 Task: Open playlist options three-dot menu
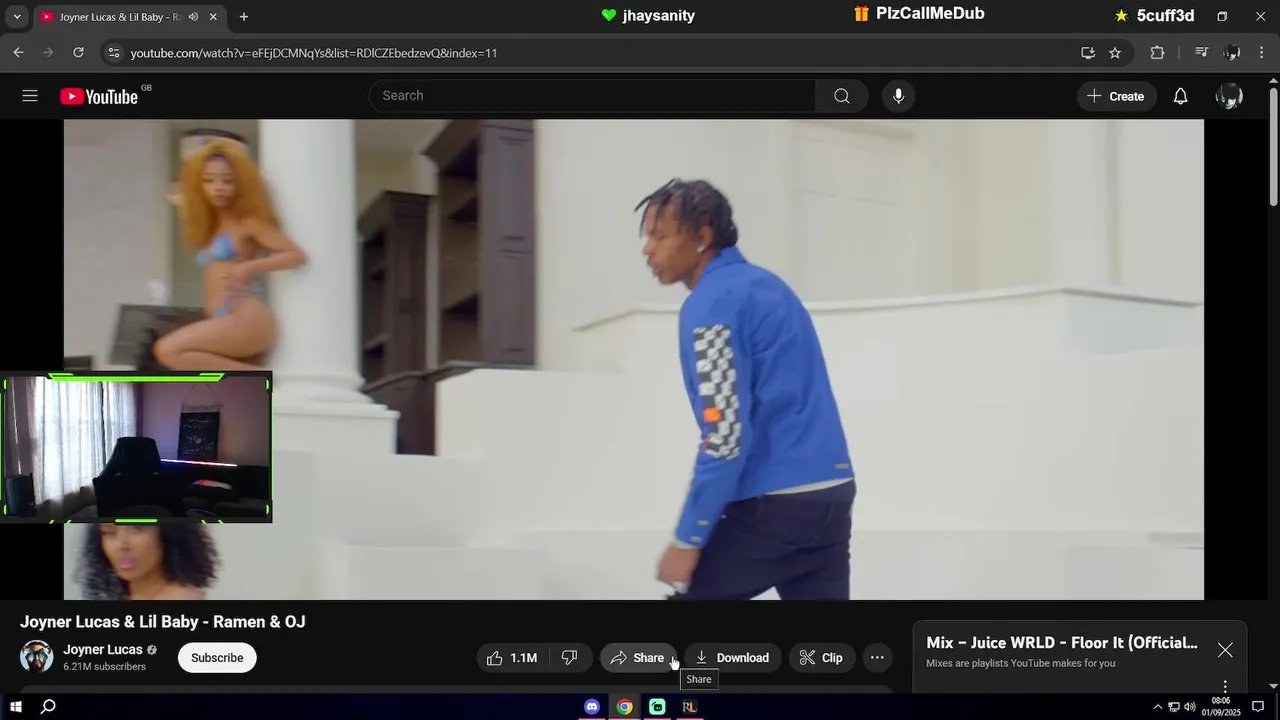(x=1225, y=686)
